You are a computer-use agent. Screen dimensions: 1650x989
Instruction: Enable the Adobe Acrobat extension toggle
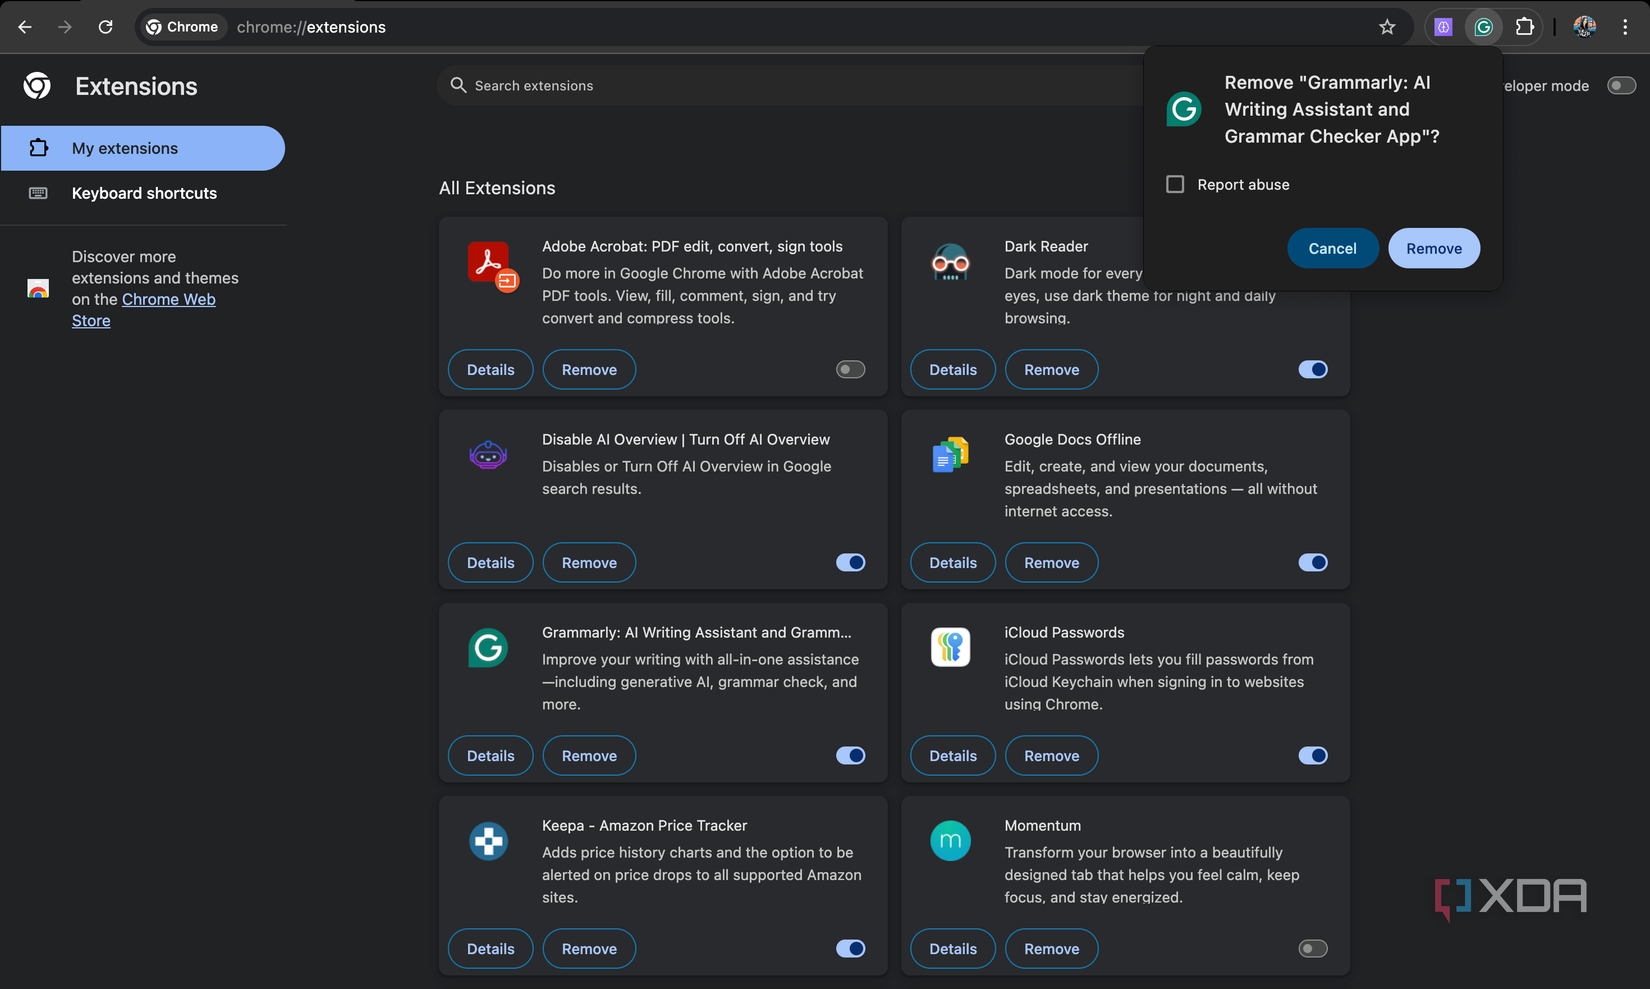click(x=851, y=370)
